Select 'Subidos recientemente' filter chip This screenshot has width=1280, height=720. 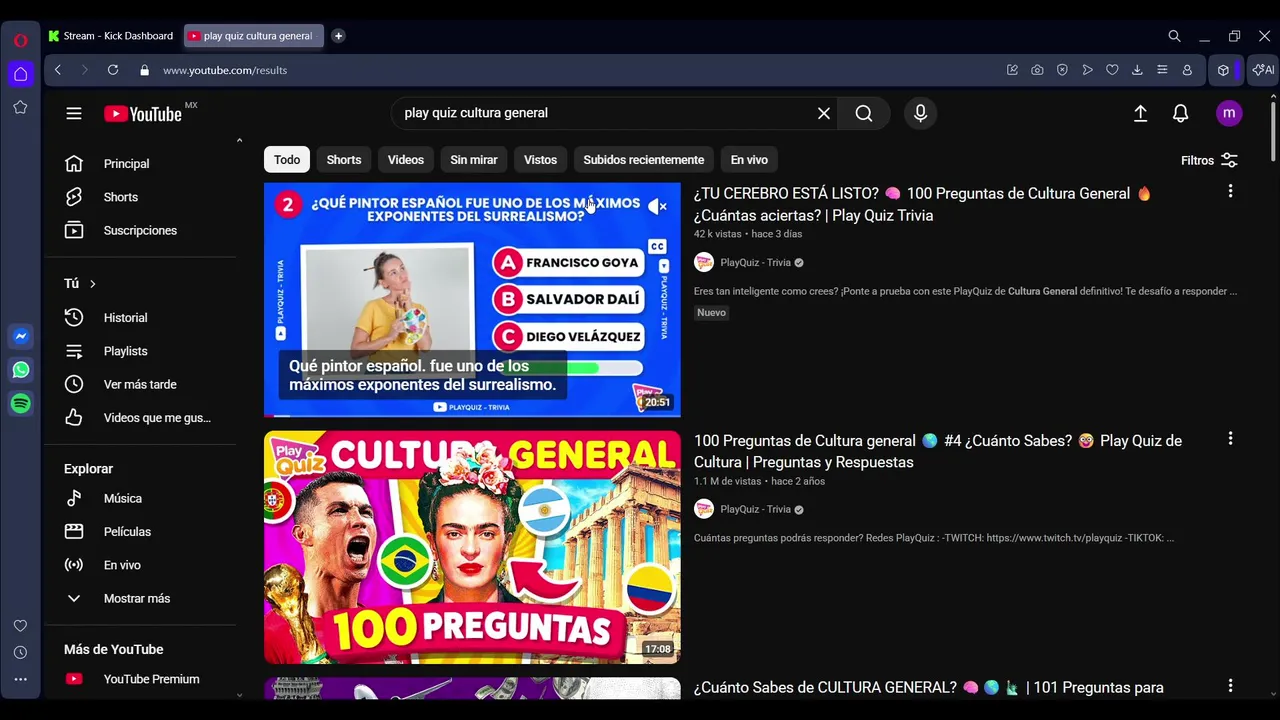tap(644, 160)
